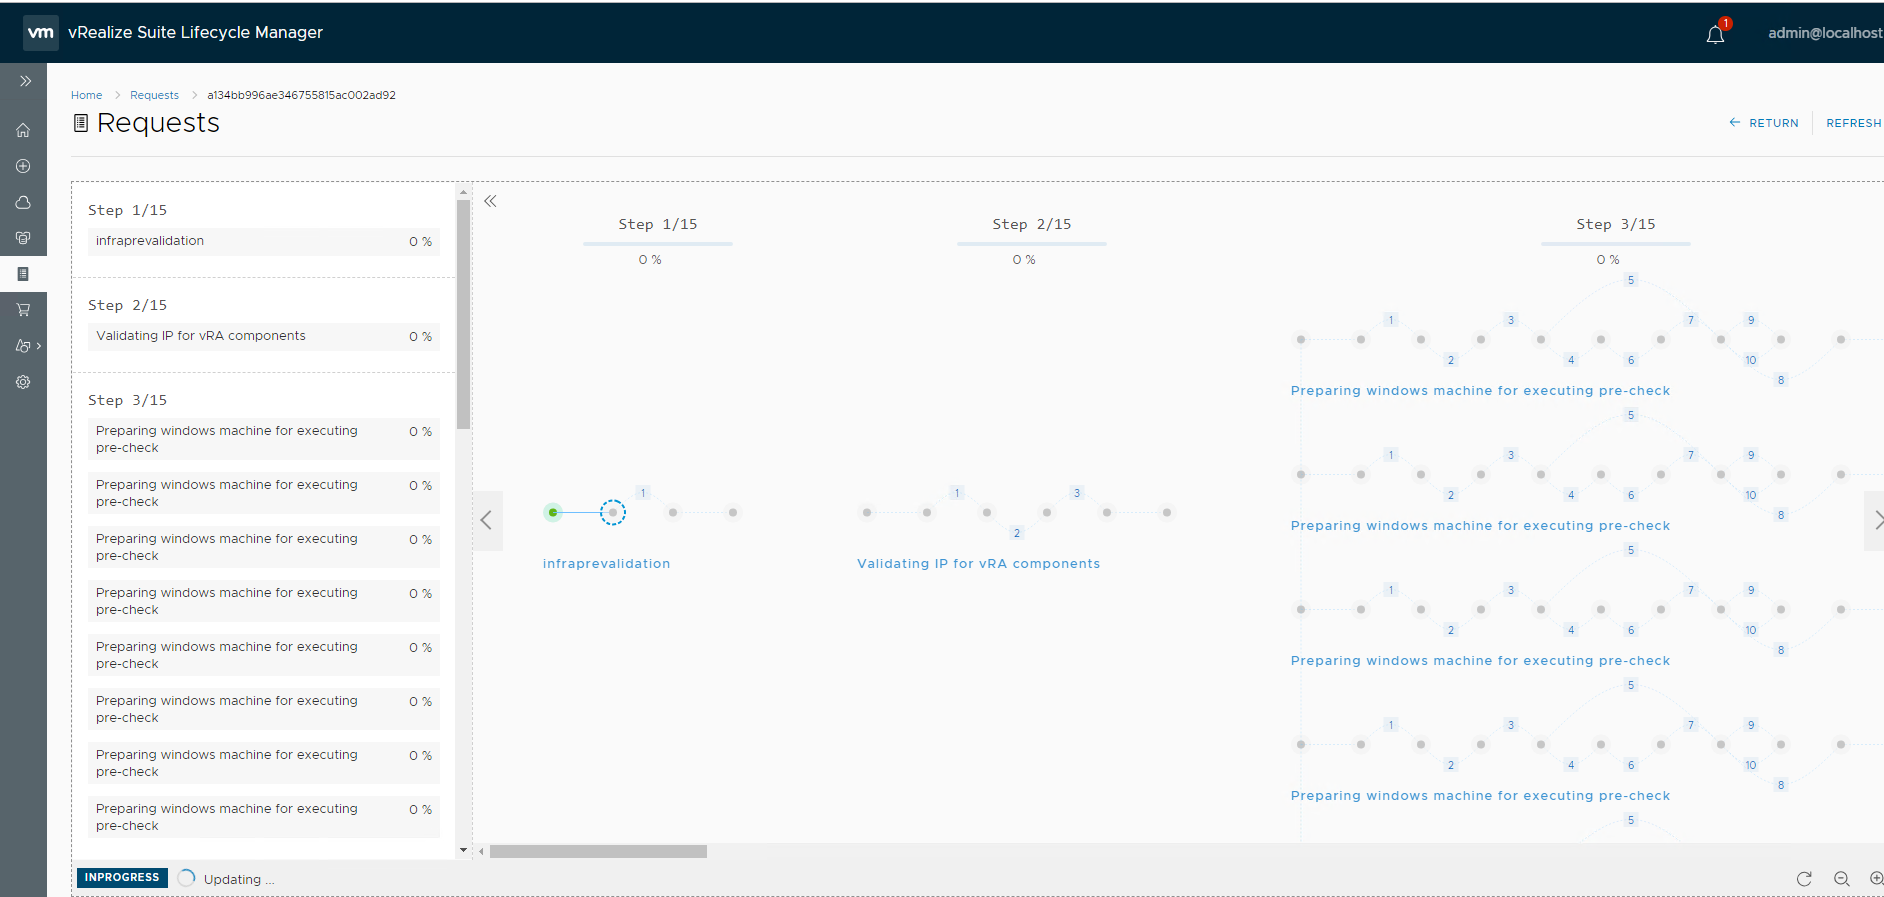Viewport: 1884px width, 897px height.
Task: Open the admin@localhost user menu
Action: pos(1825,33)
